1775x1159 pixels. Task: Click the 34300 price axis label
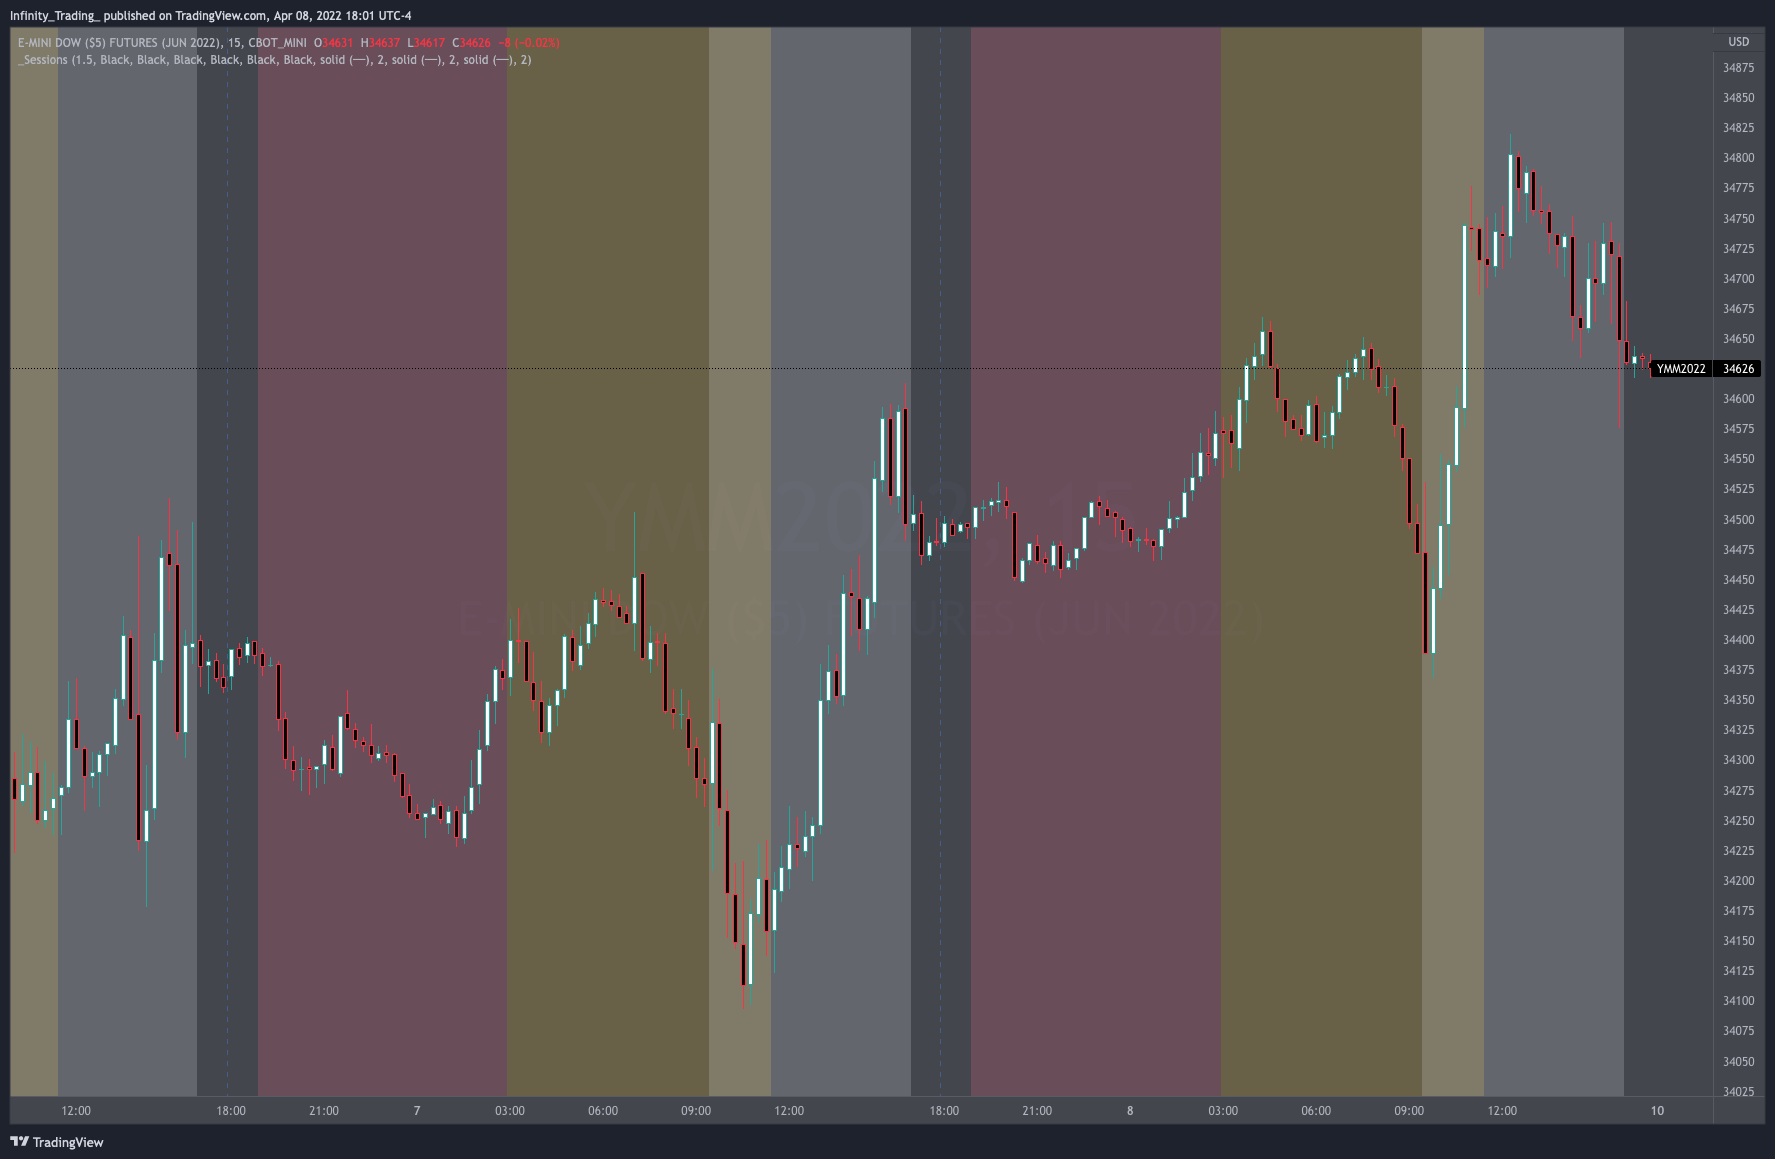pos(1738,760)
